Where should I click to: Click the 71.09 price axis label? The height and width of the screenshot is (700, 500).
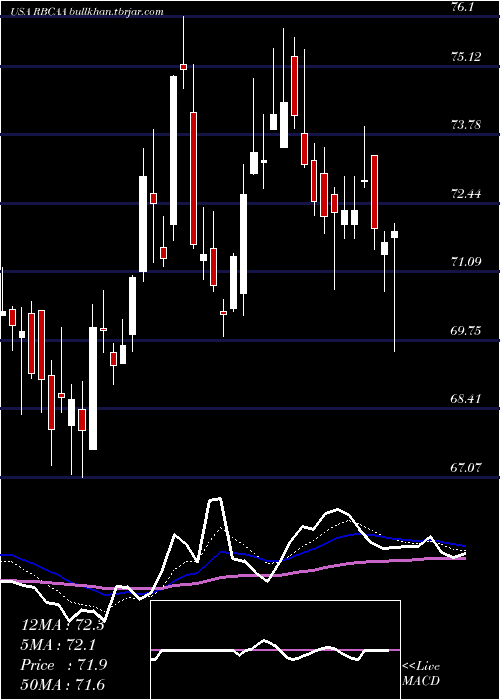466,262
